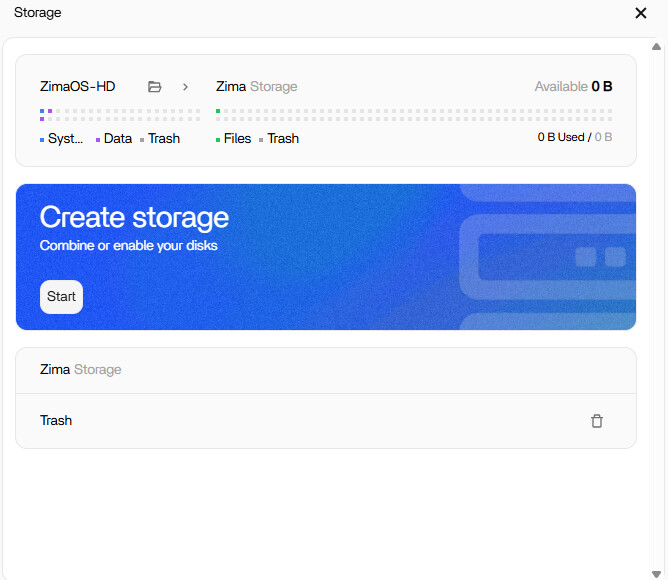This screenshot has height=580, width=668.
Task: Click the Zima Storage usage dot bar
Action: pyautogui.click(x=414, y=115)
